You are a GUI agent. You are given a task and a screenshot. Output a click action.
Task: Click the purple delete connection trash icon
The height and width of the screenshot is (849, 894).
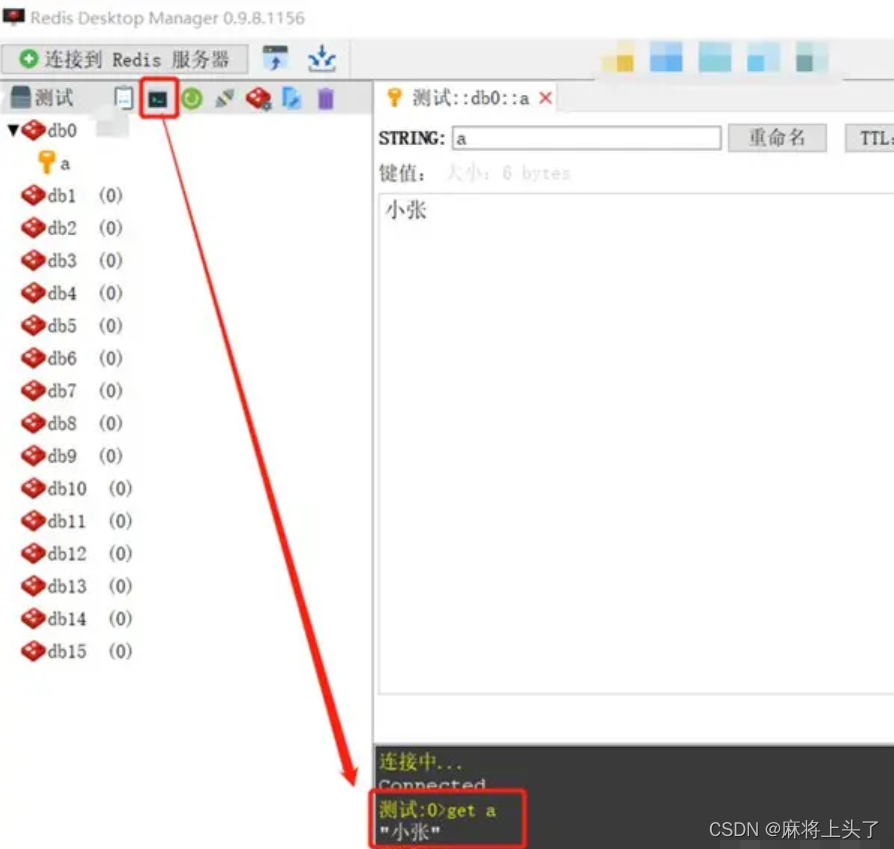click(x=326, y=99)
